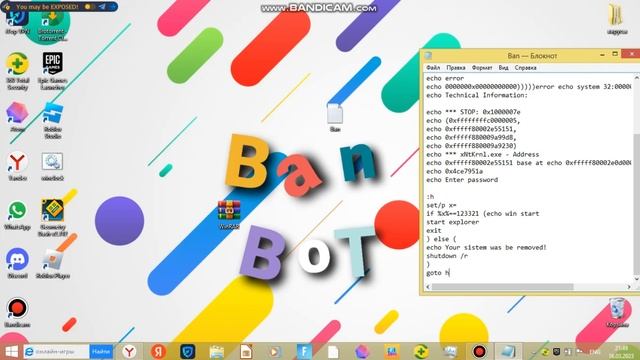Open the WinRAR desktop icon
This screenshot has width=640, height=360.
(x=229, y=214)
